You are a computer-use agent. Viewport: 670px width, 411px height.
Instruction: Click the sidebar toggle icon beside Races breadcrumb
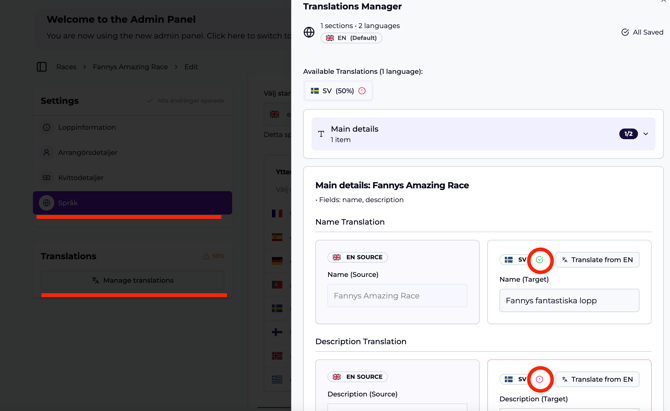42,67
